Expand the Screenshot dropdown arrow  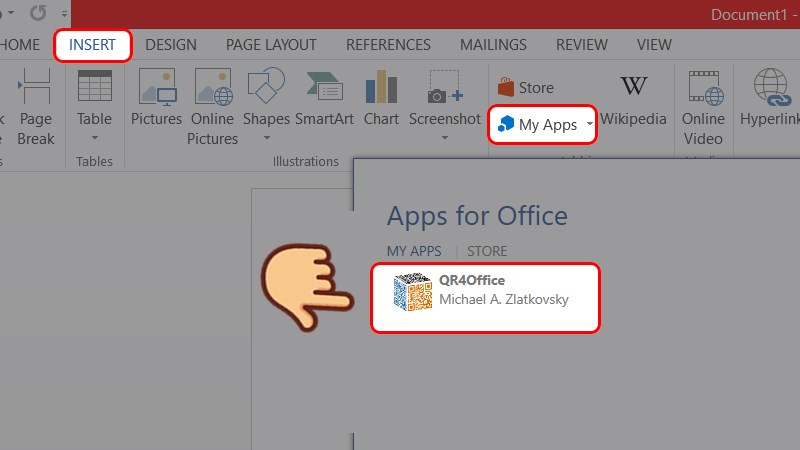tap(445, 138)
